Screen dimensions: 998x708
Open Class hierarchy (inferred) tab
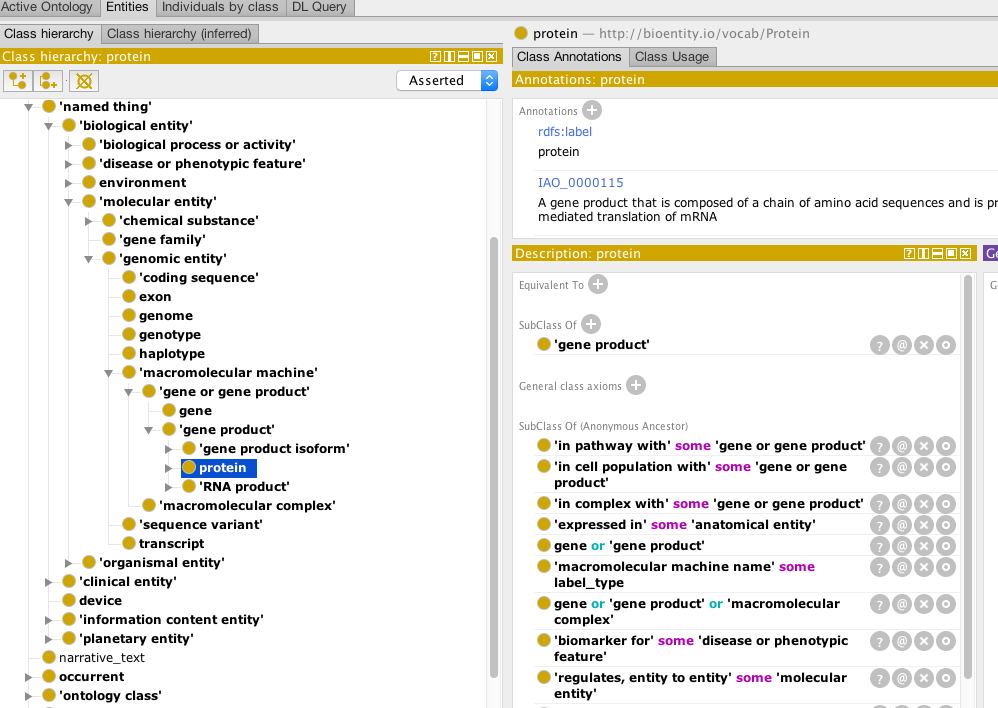pyautogui.click(x=179, y=34)
